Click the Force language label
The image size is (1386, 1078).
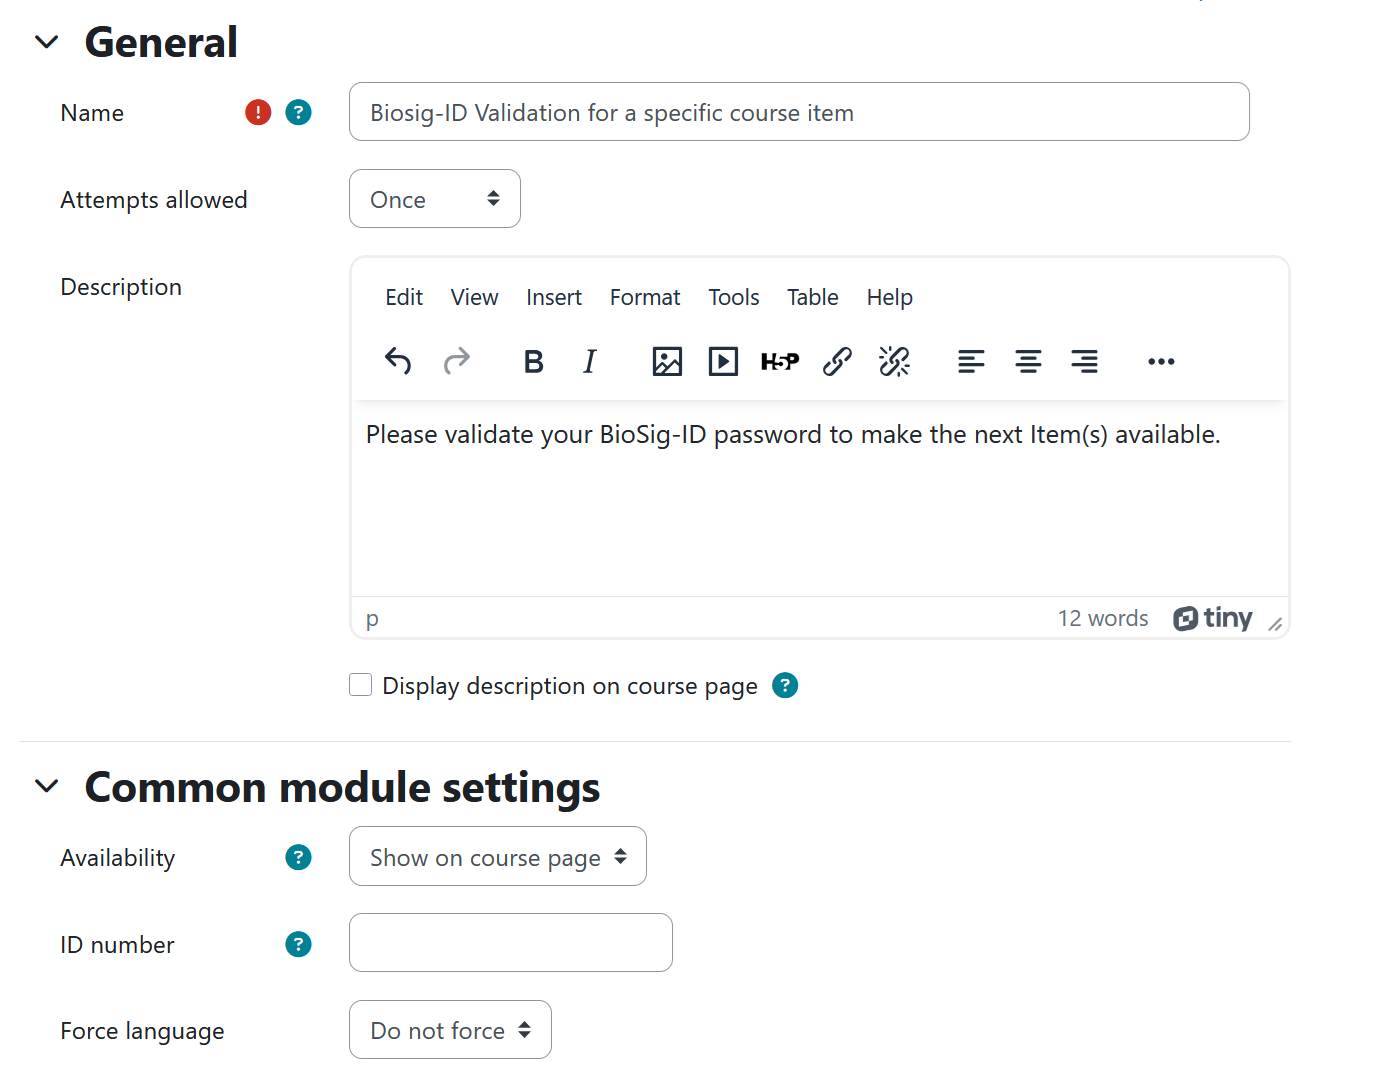(x=142, y=1031)
